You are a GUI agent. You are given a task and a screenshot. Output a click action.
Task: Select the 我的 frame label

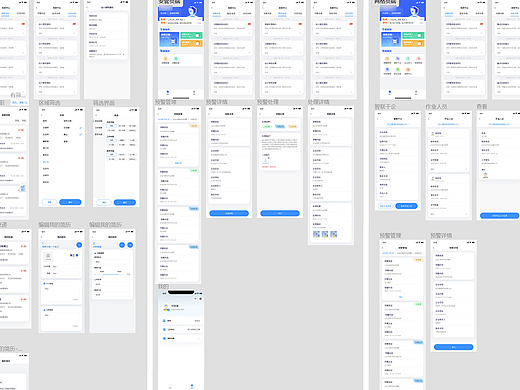[x=163, y=287]
